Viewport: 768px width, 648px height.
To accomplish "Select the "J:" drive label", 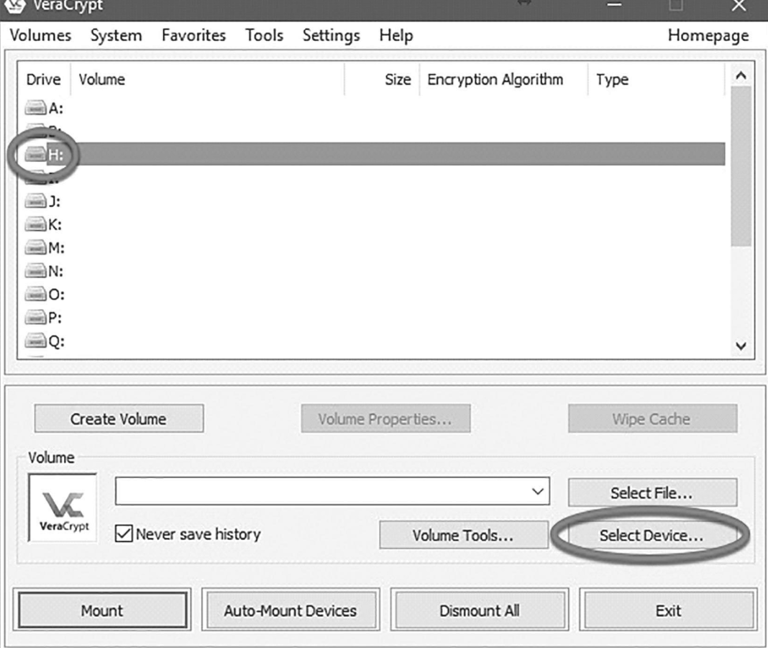I will (54, 201).
